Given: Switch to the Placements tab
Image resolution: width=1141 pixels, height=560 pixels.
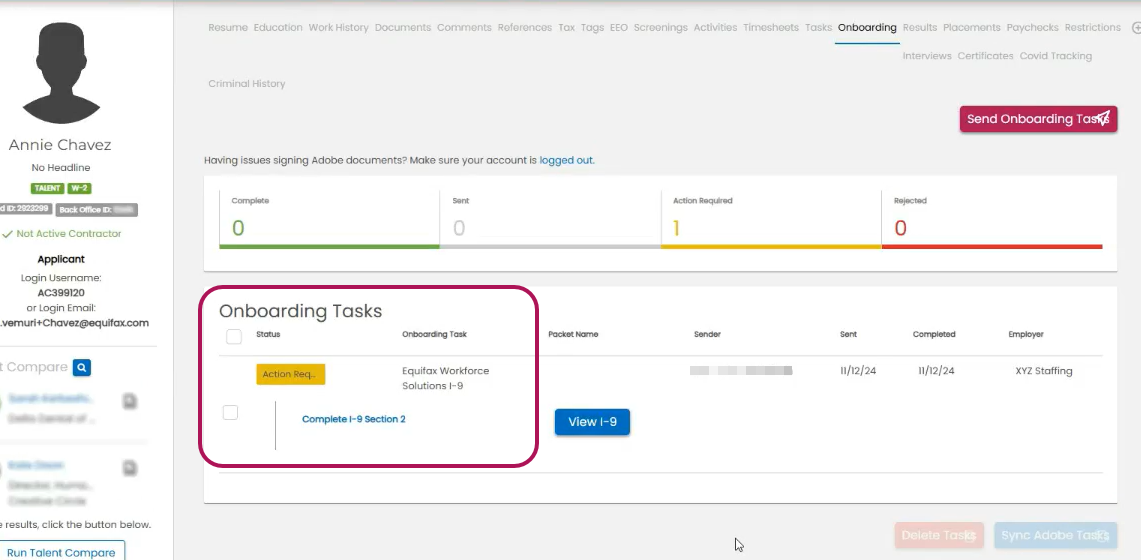Looking at the screenshot, I should pyautogui.click(x=971, y=28).
